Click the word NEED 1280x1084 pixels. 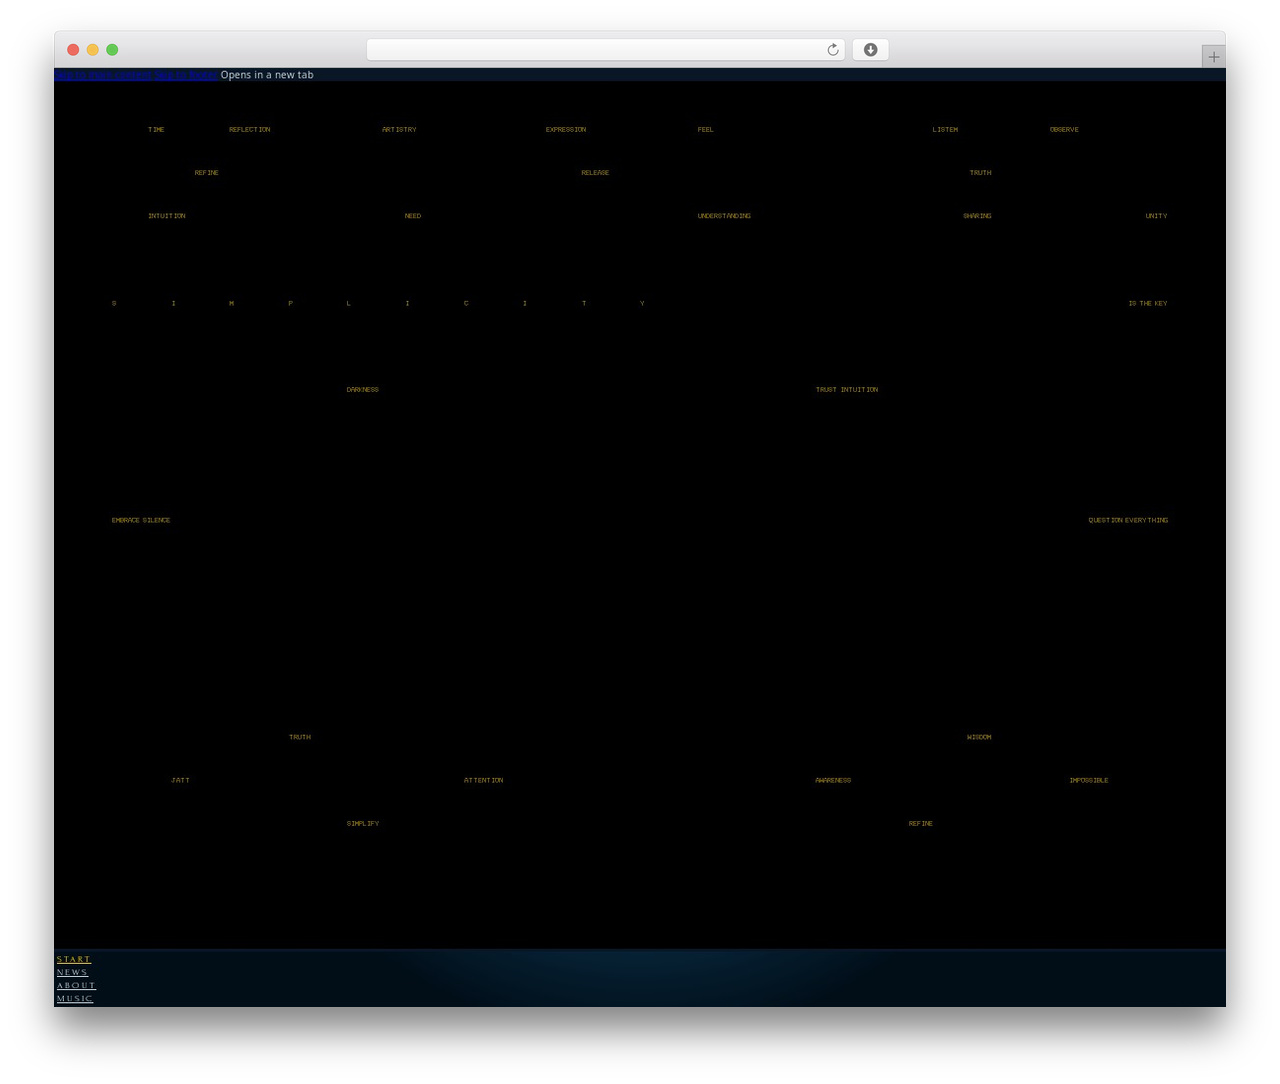413,216
